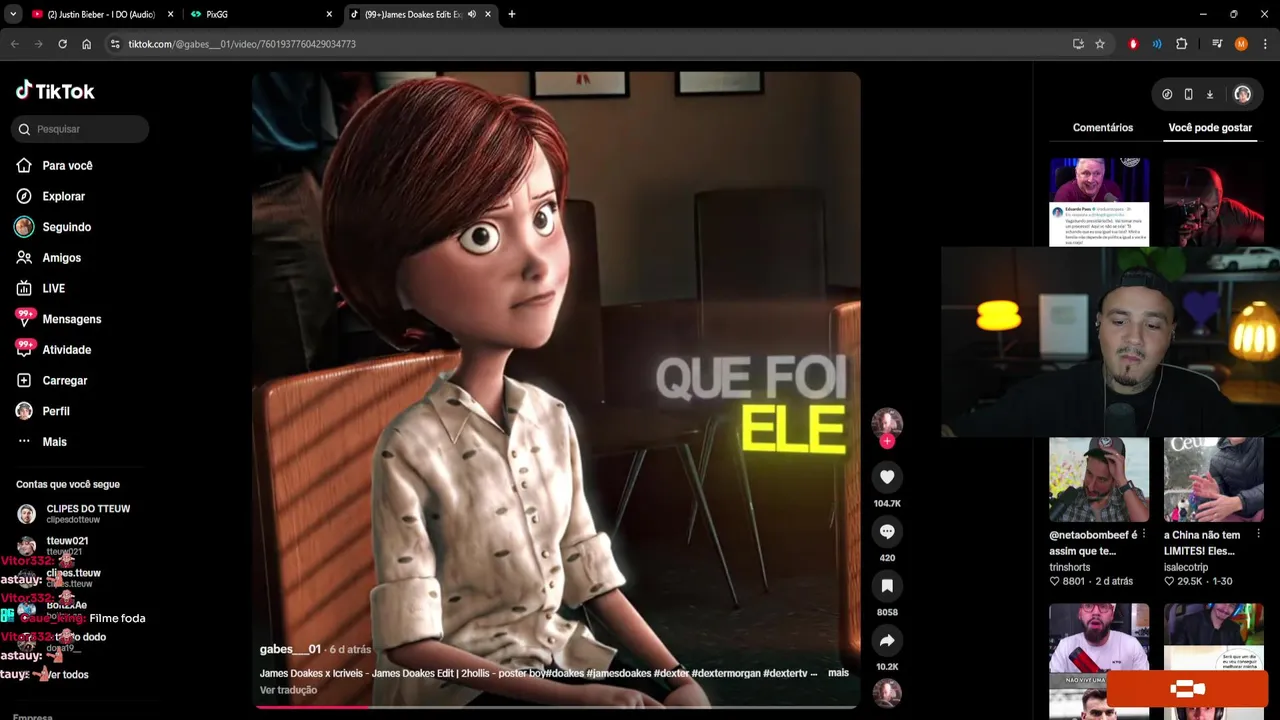
Task: Select the Comentários tab
Action: coord(1103,128)
